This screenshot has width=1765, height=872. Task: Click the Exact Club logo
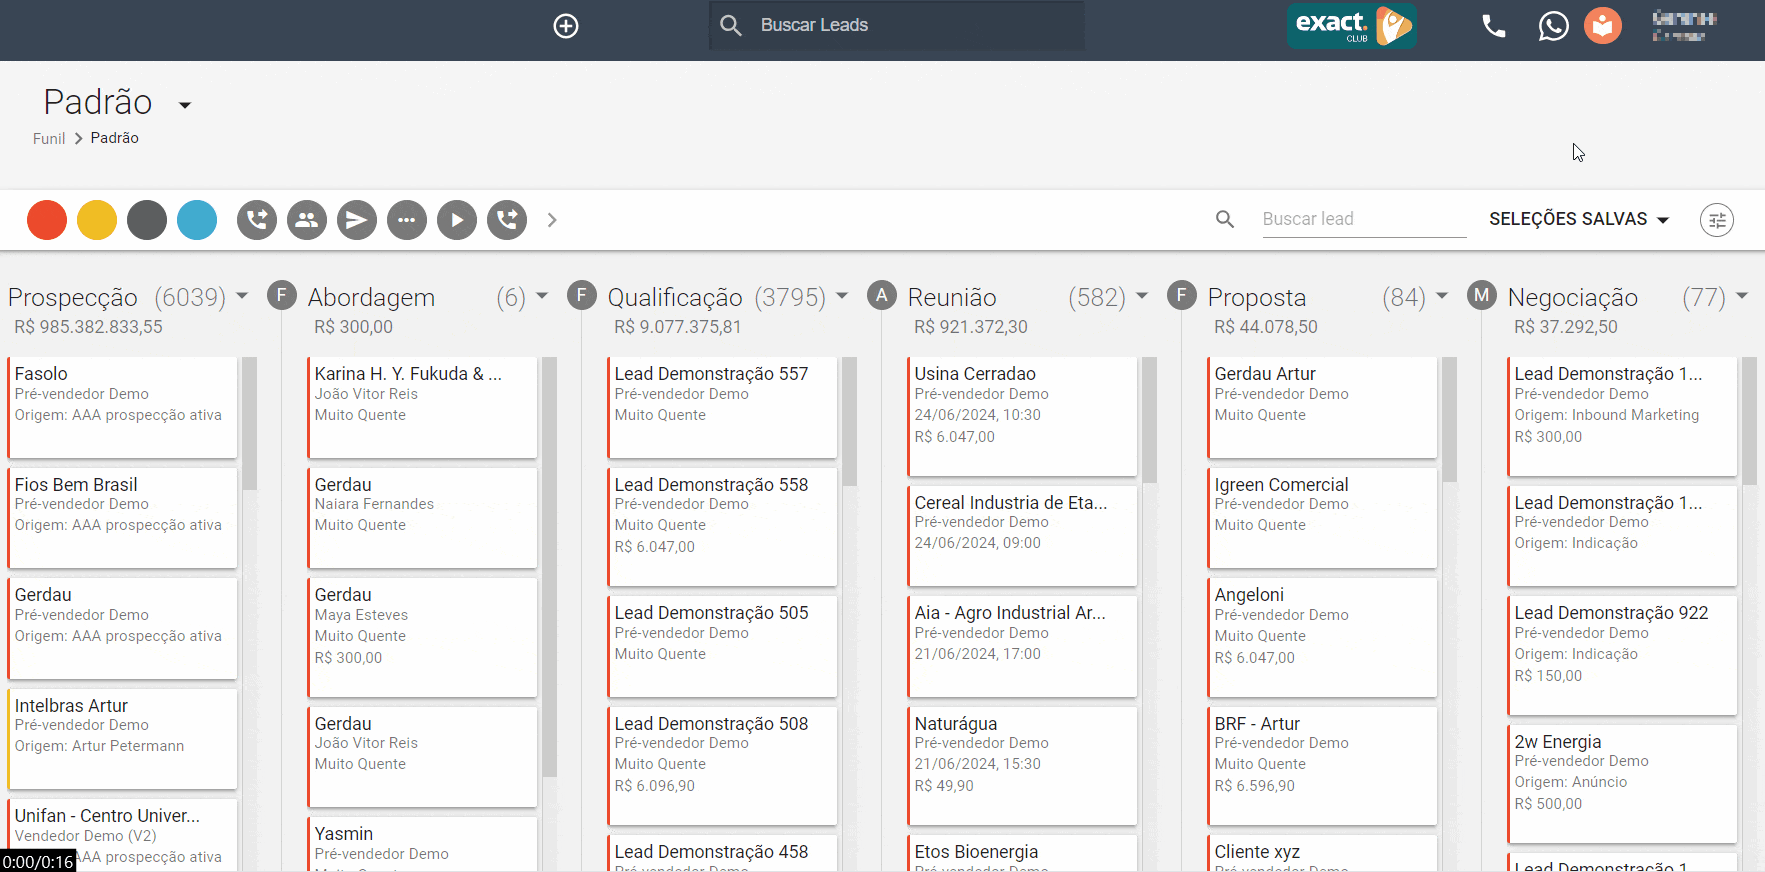[1351, 26]
